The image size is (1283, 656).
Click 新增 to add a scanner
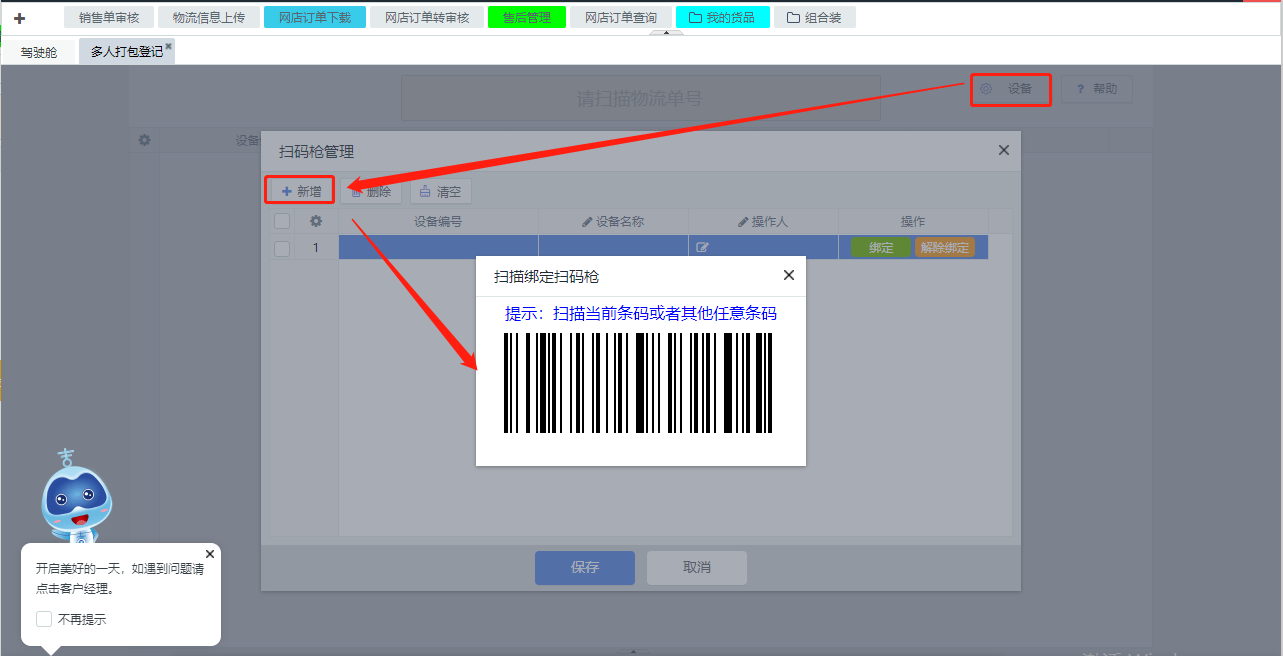(x=300, y=191)
